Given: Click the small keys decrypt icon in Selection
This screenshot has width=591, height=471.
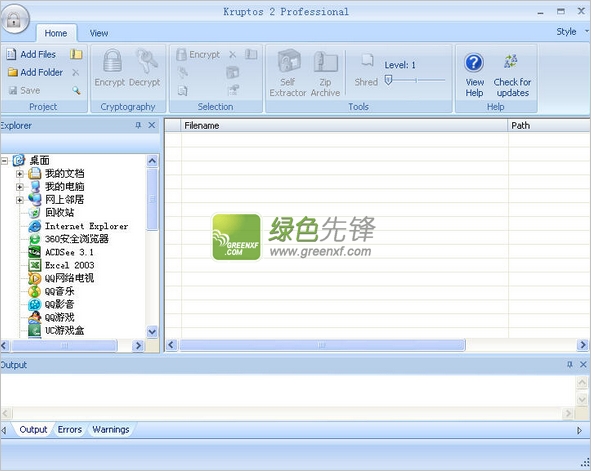Looking at the screenshot, I should pos(182,72).
